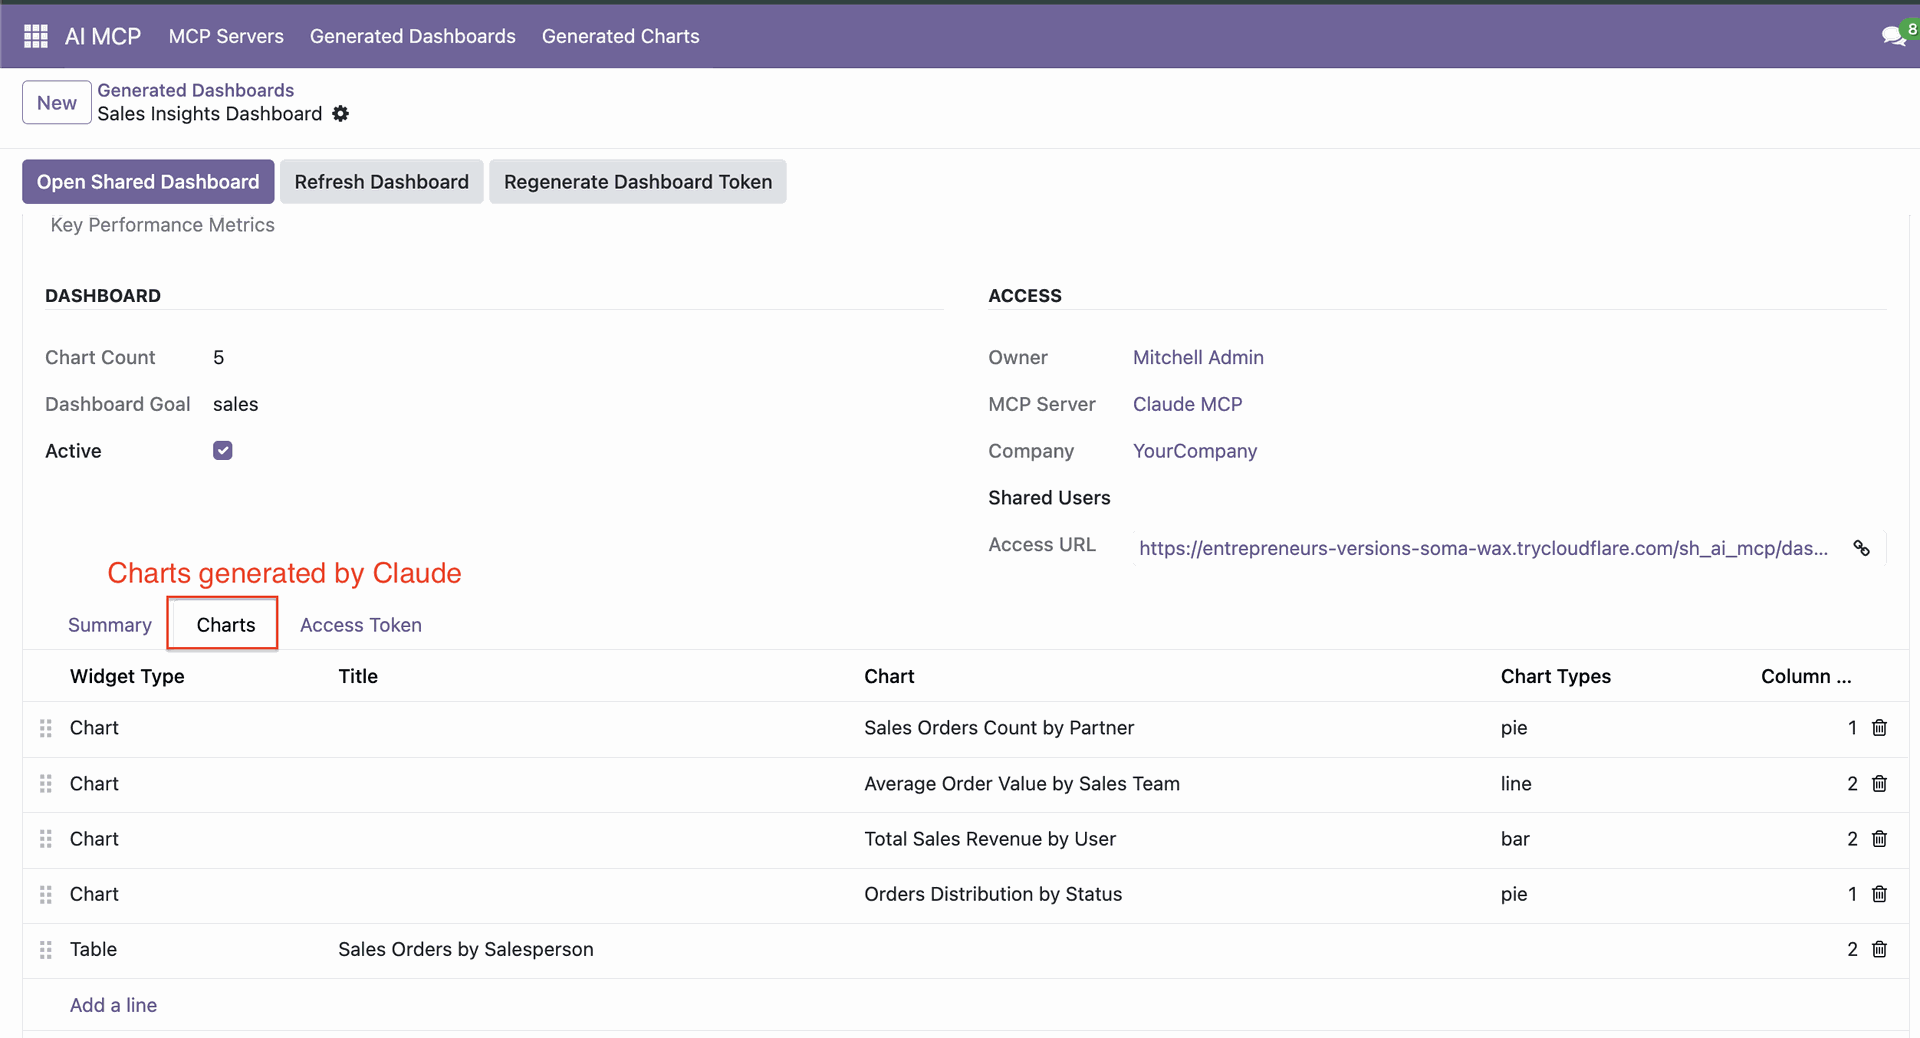Open the chat messages icon
The height and width of the screenshot is (1038, 1920).
pyautogui.click(x=1892, y=36)
